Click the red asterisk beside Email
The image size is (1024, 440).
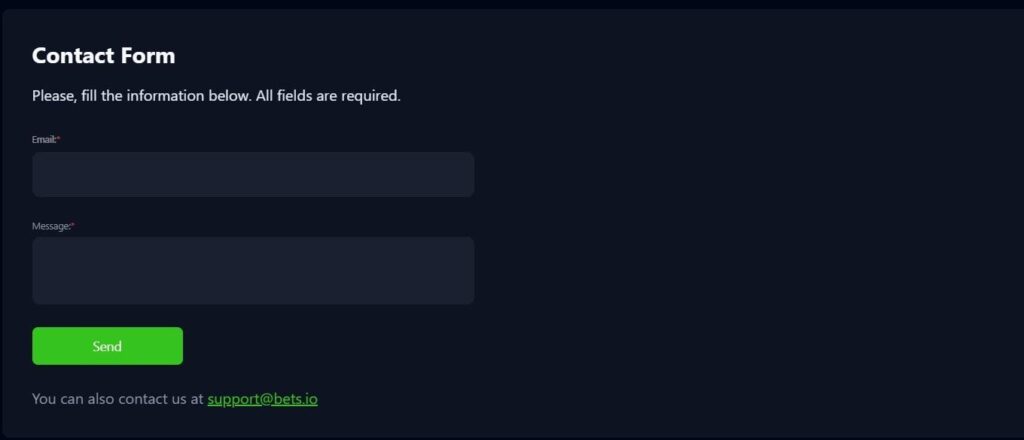(x=59, y=140)
